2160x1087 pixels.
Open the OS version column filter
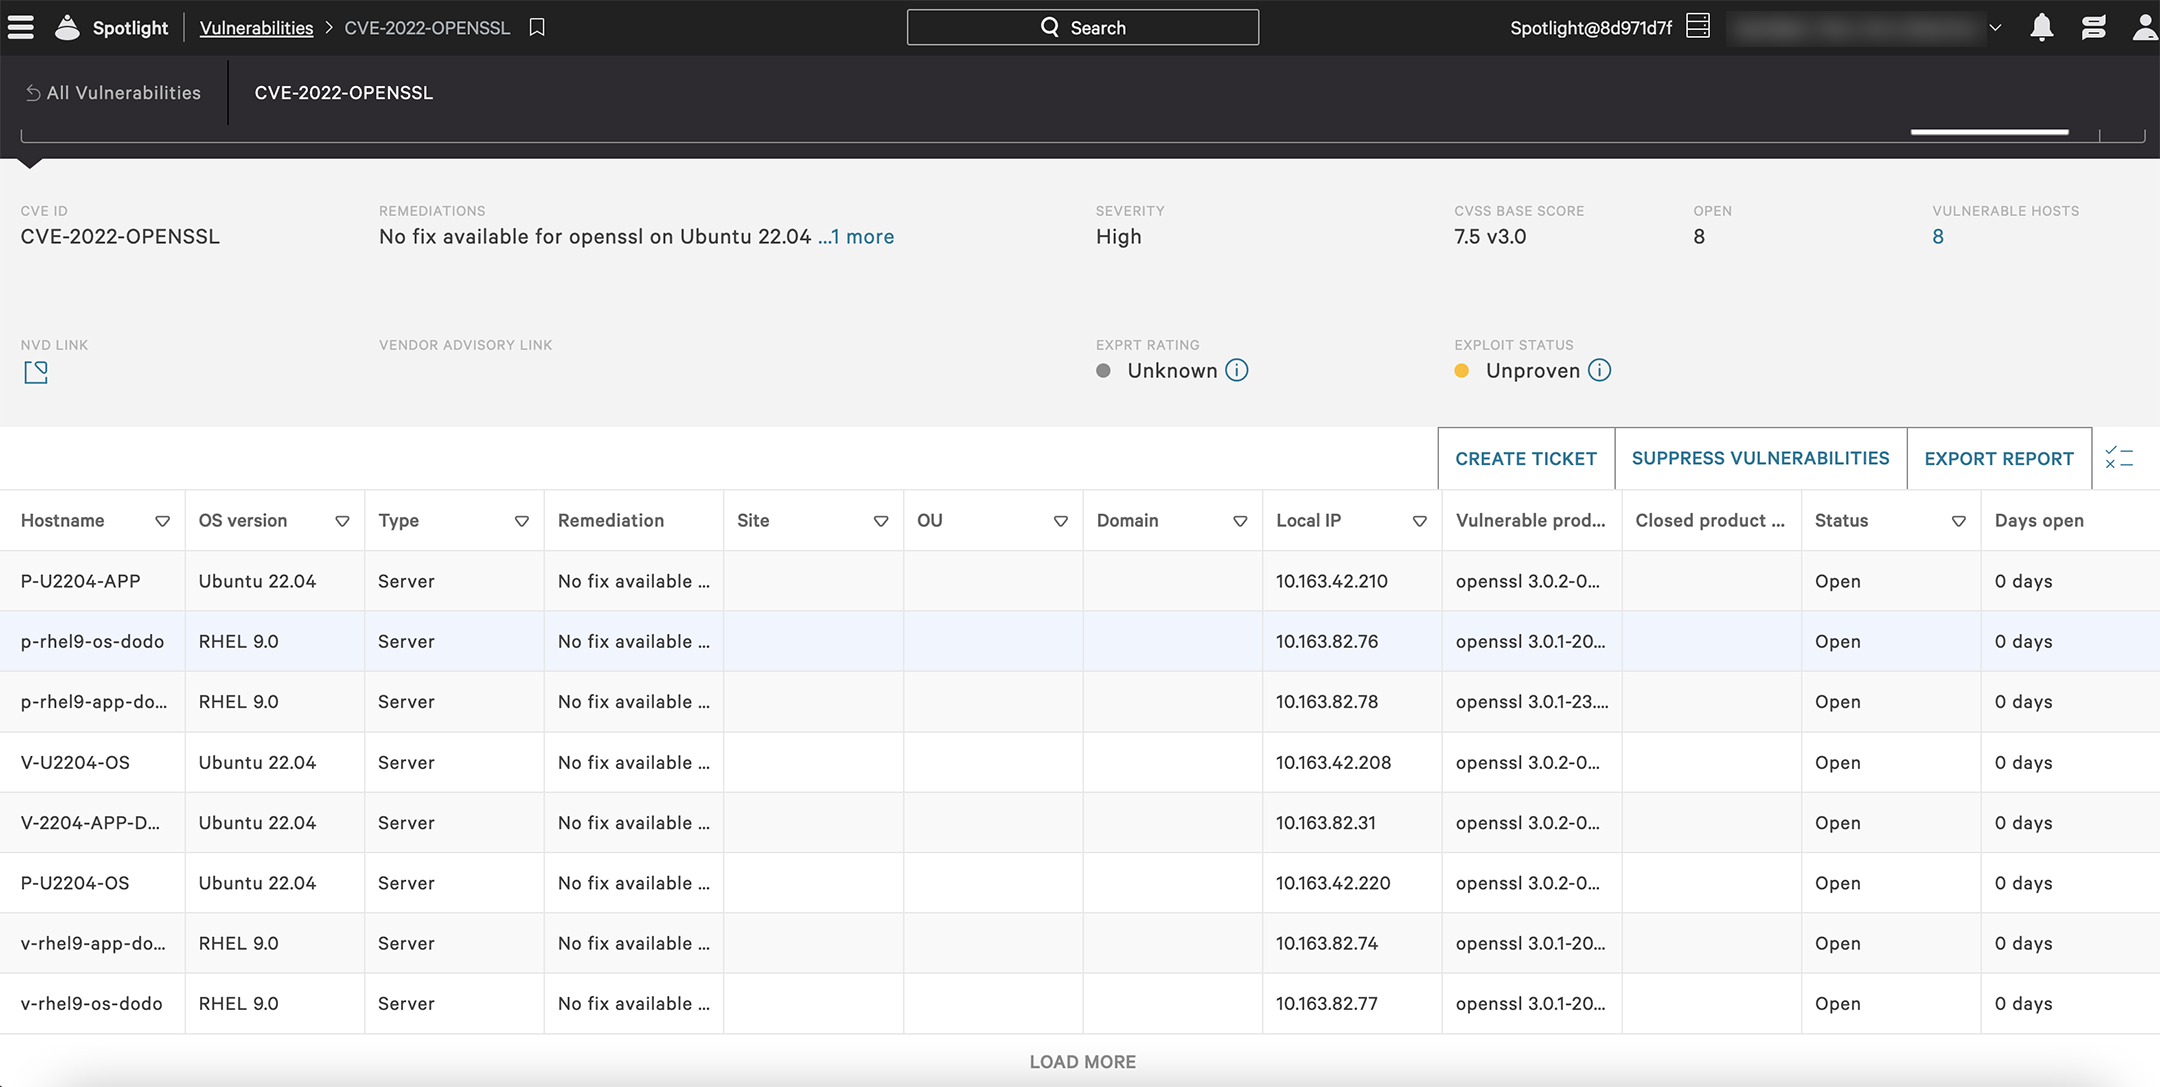[x=342, y=521]
